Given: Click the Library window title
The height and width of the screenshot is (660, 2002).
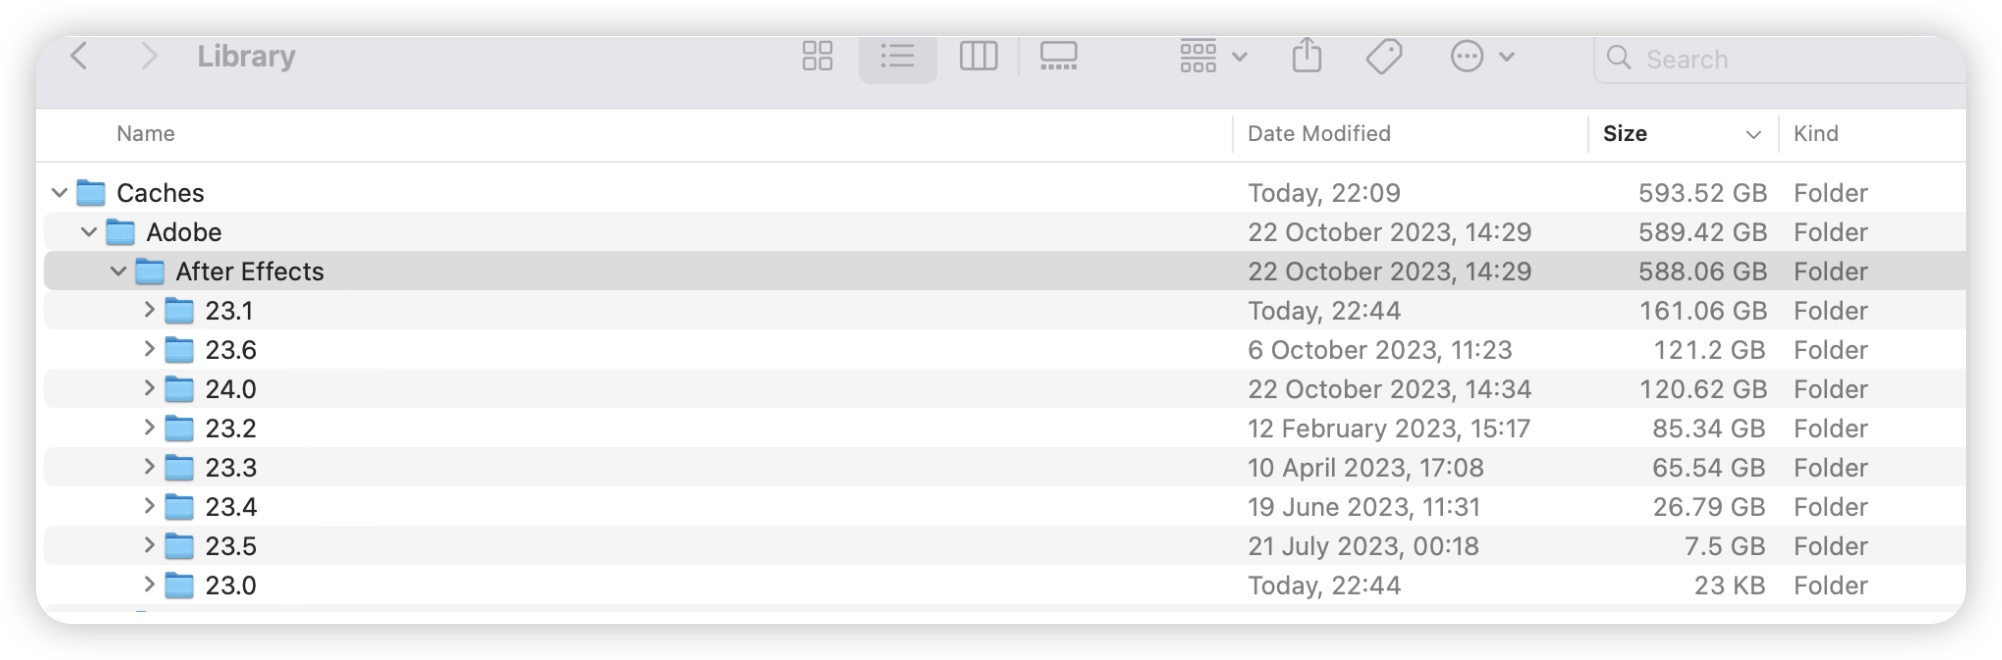Looking at the screenshot, I should pyautogui.click(x=246, y=56).
